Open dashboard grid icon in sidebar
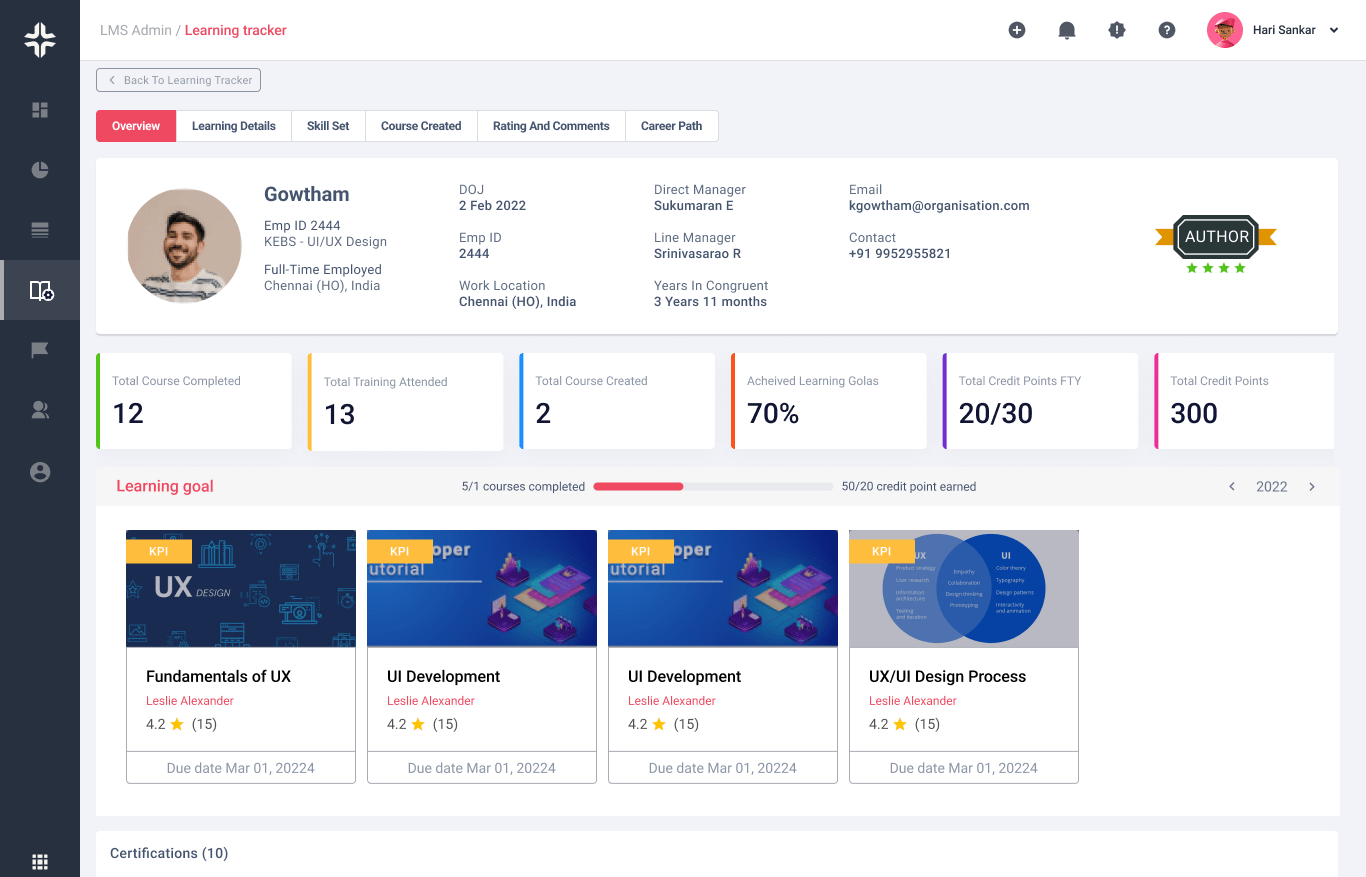 40,110
